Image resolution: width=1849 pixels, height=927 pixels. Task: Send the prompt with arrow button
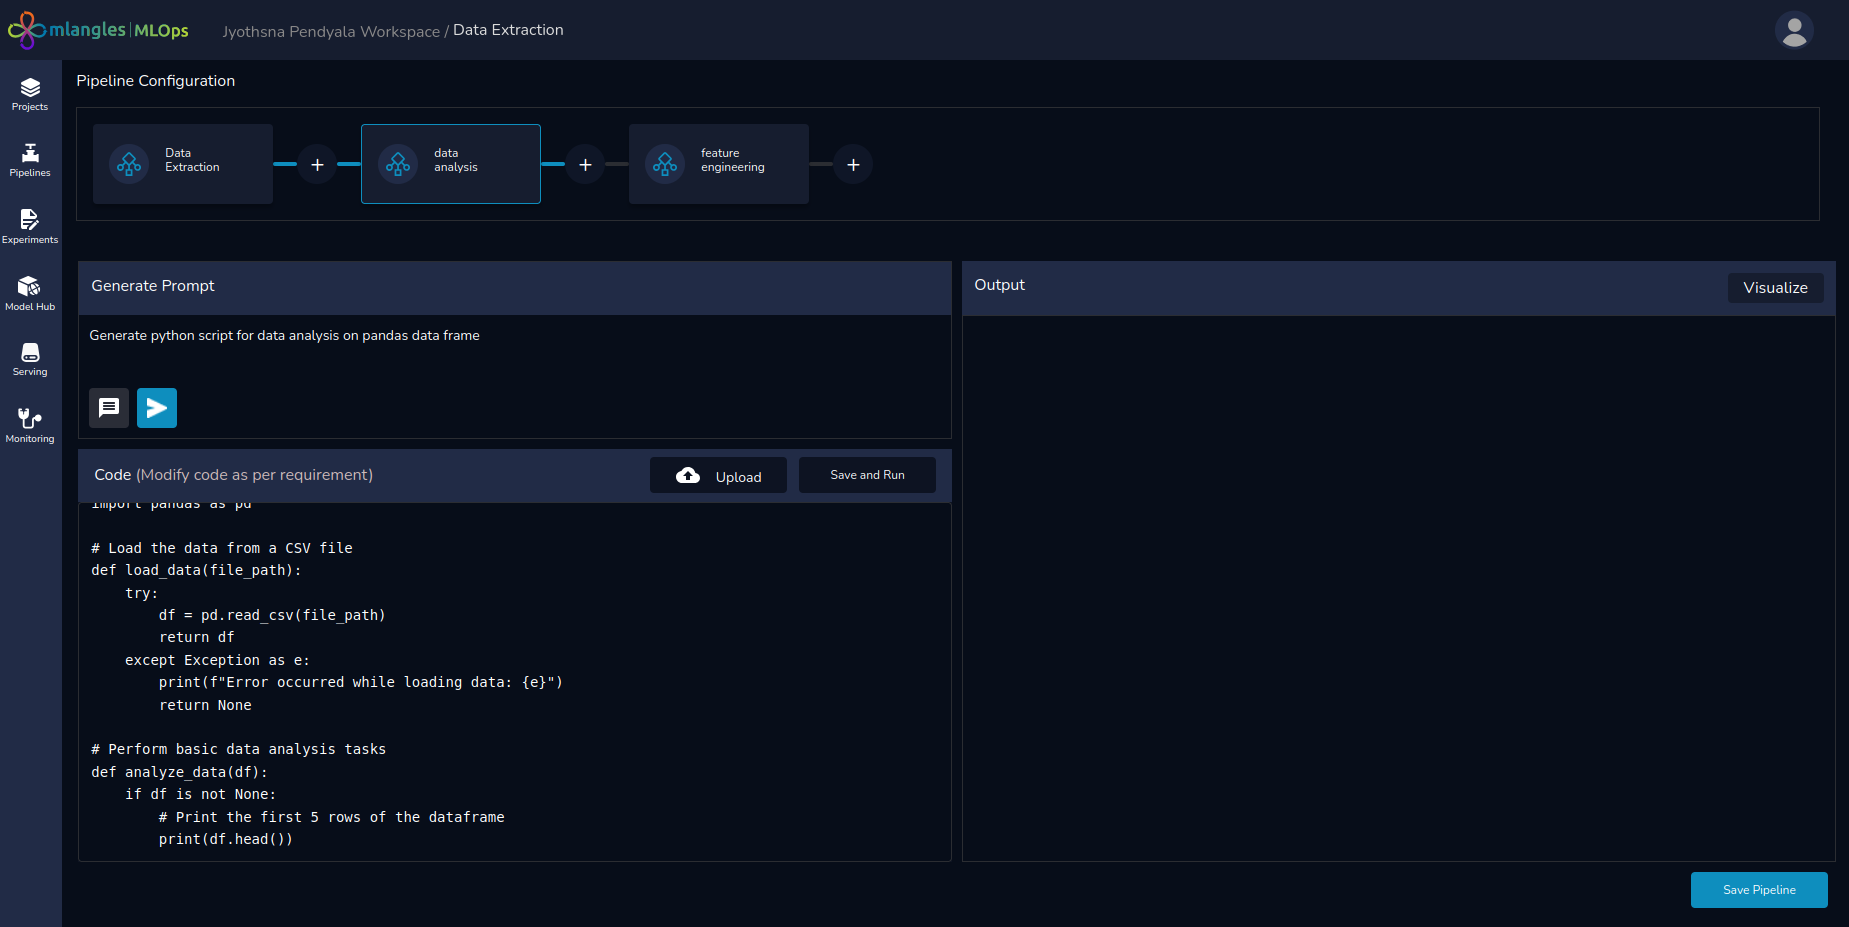157,408
